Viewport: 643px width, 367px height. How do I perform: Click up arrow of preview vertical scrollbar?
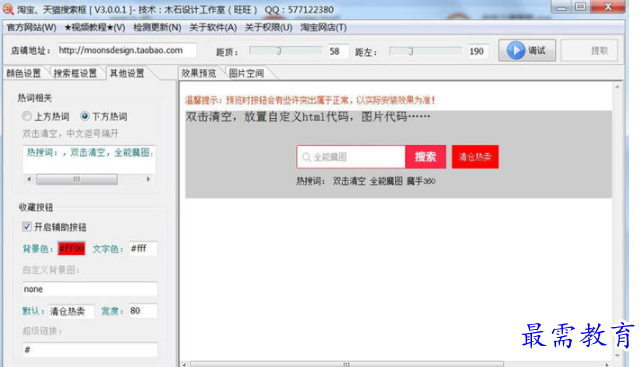click(617, 87)
